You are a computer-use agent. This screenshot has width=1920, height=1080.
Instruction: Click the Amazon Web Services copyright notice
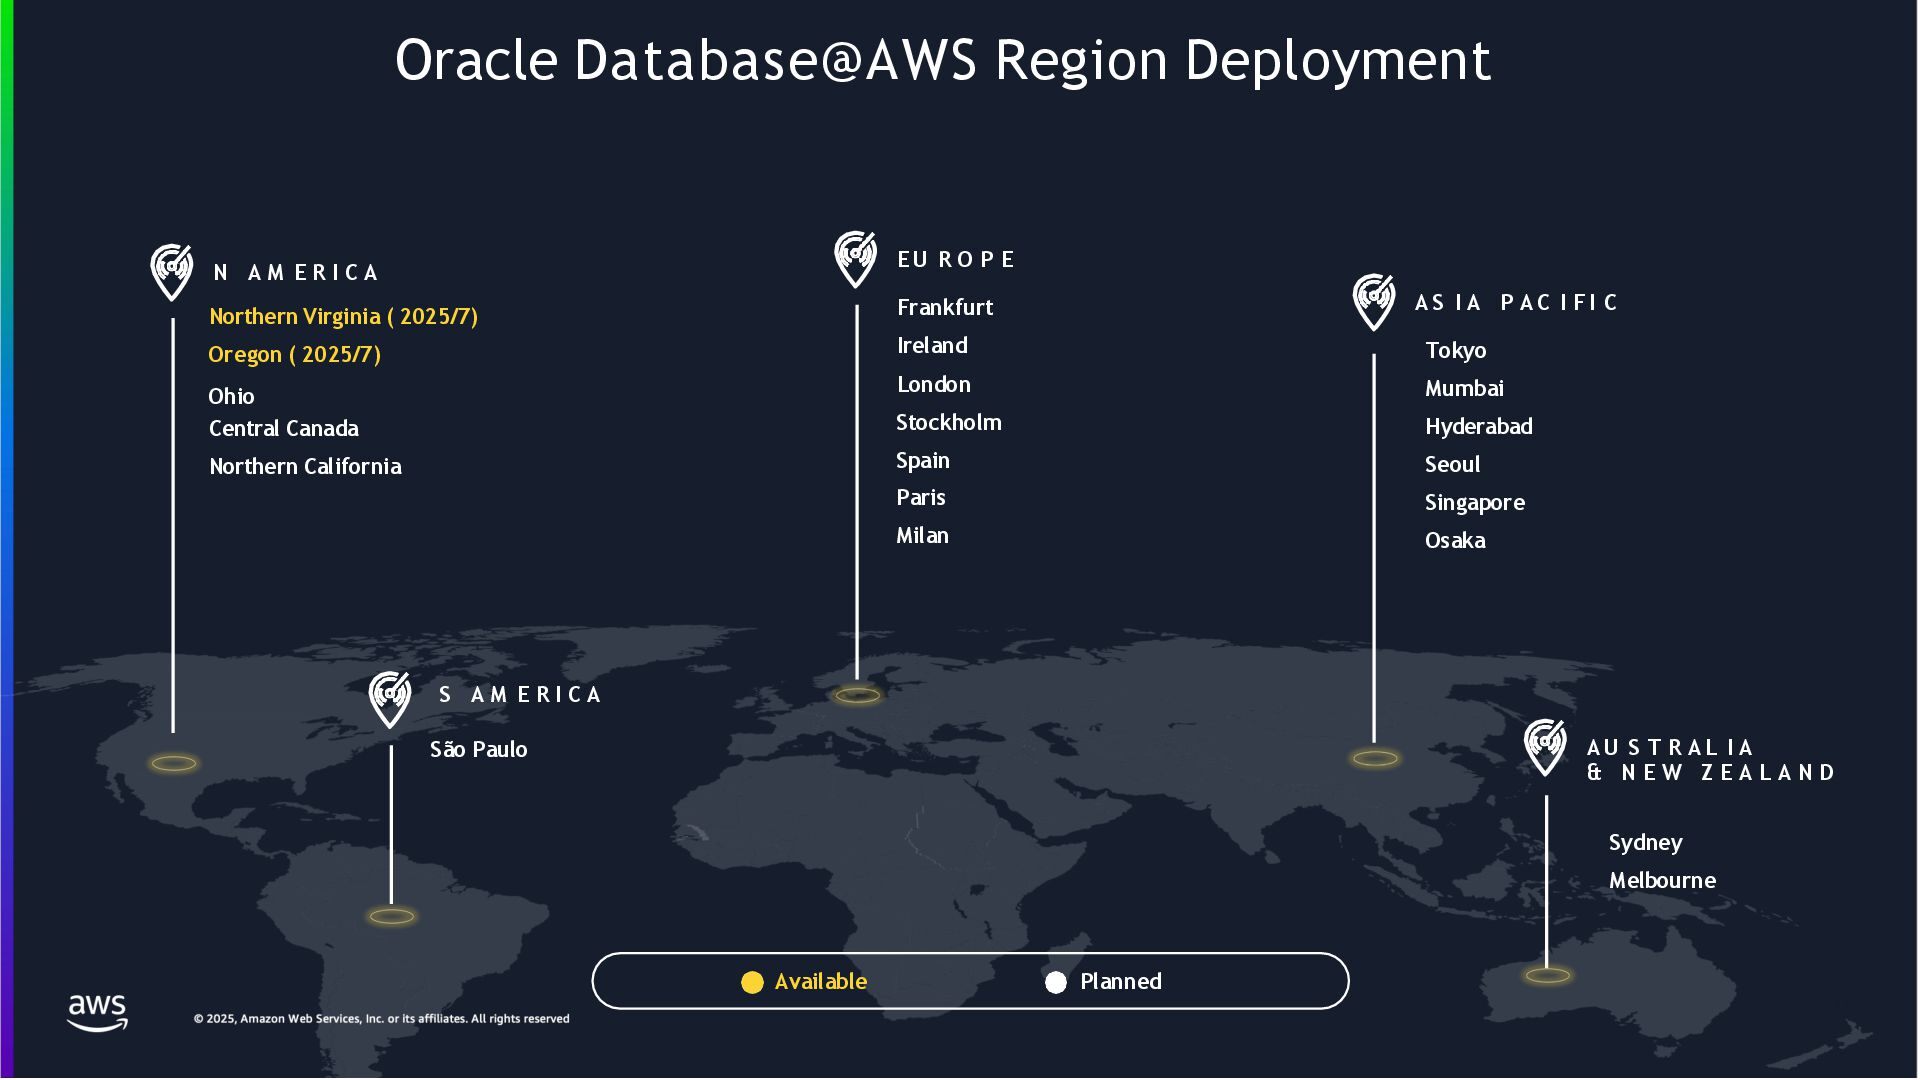click(381, 1019)
